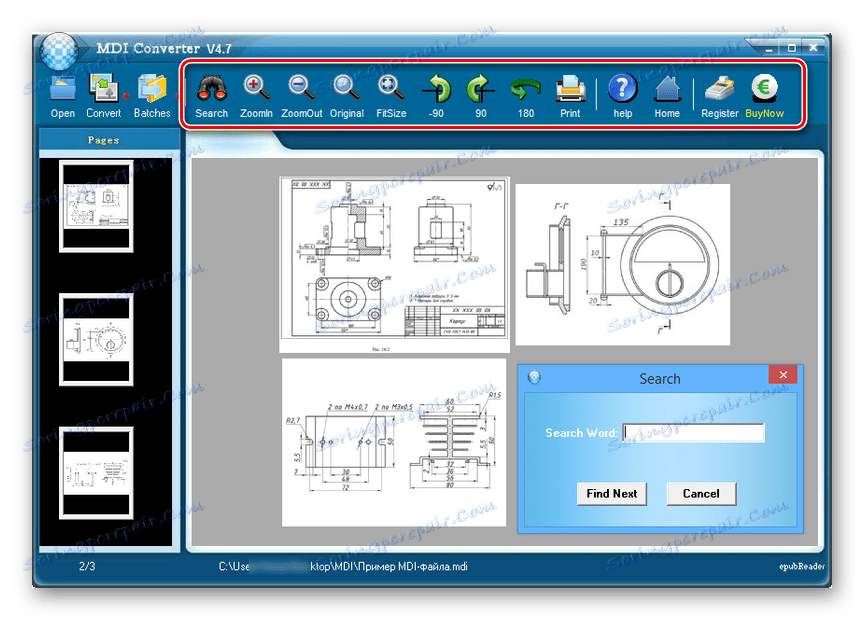Go to Home page icon
The height and width of the screenshot is (620, 864).
pyautogui.click(x=667, y=96)
